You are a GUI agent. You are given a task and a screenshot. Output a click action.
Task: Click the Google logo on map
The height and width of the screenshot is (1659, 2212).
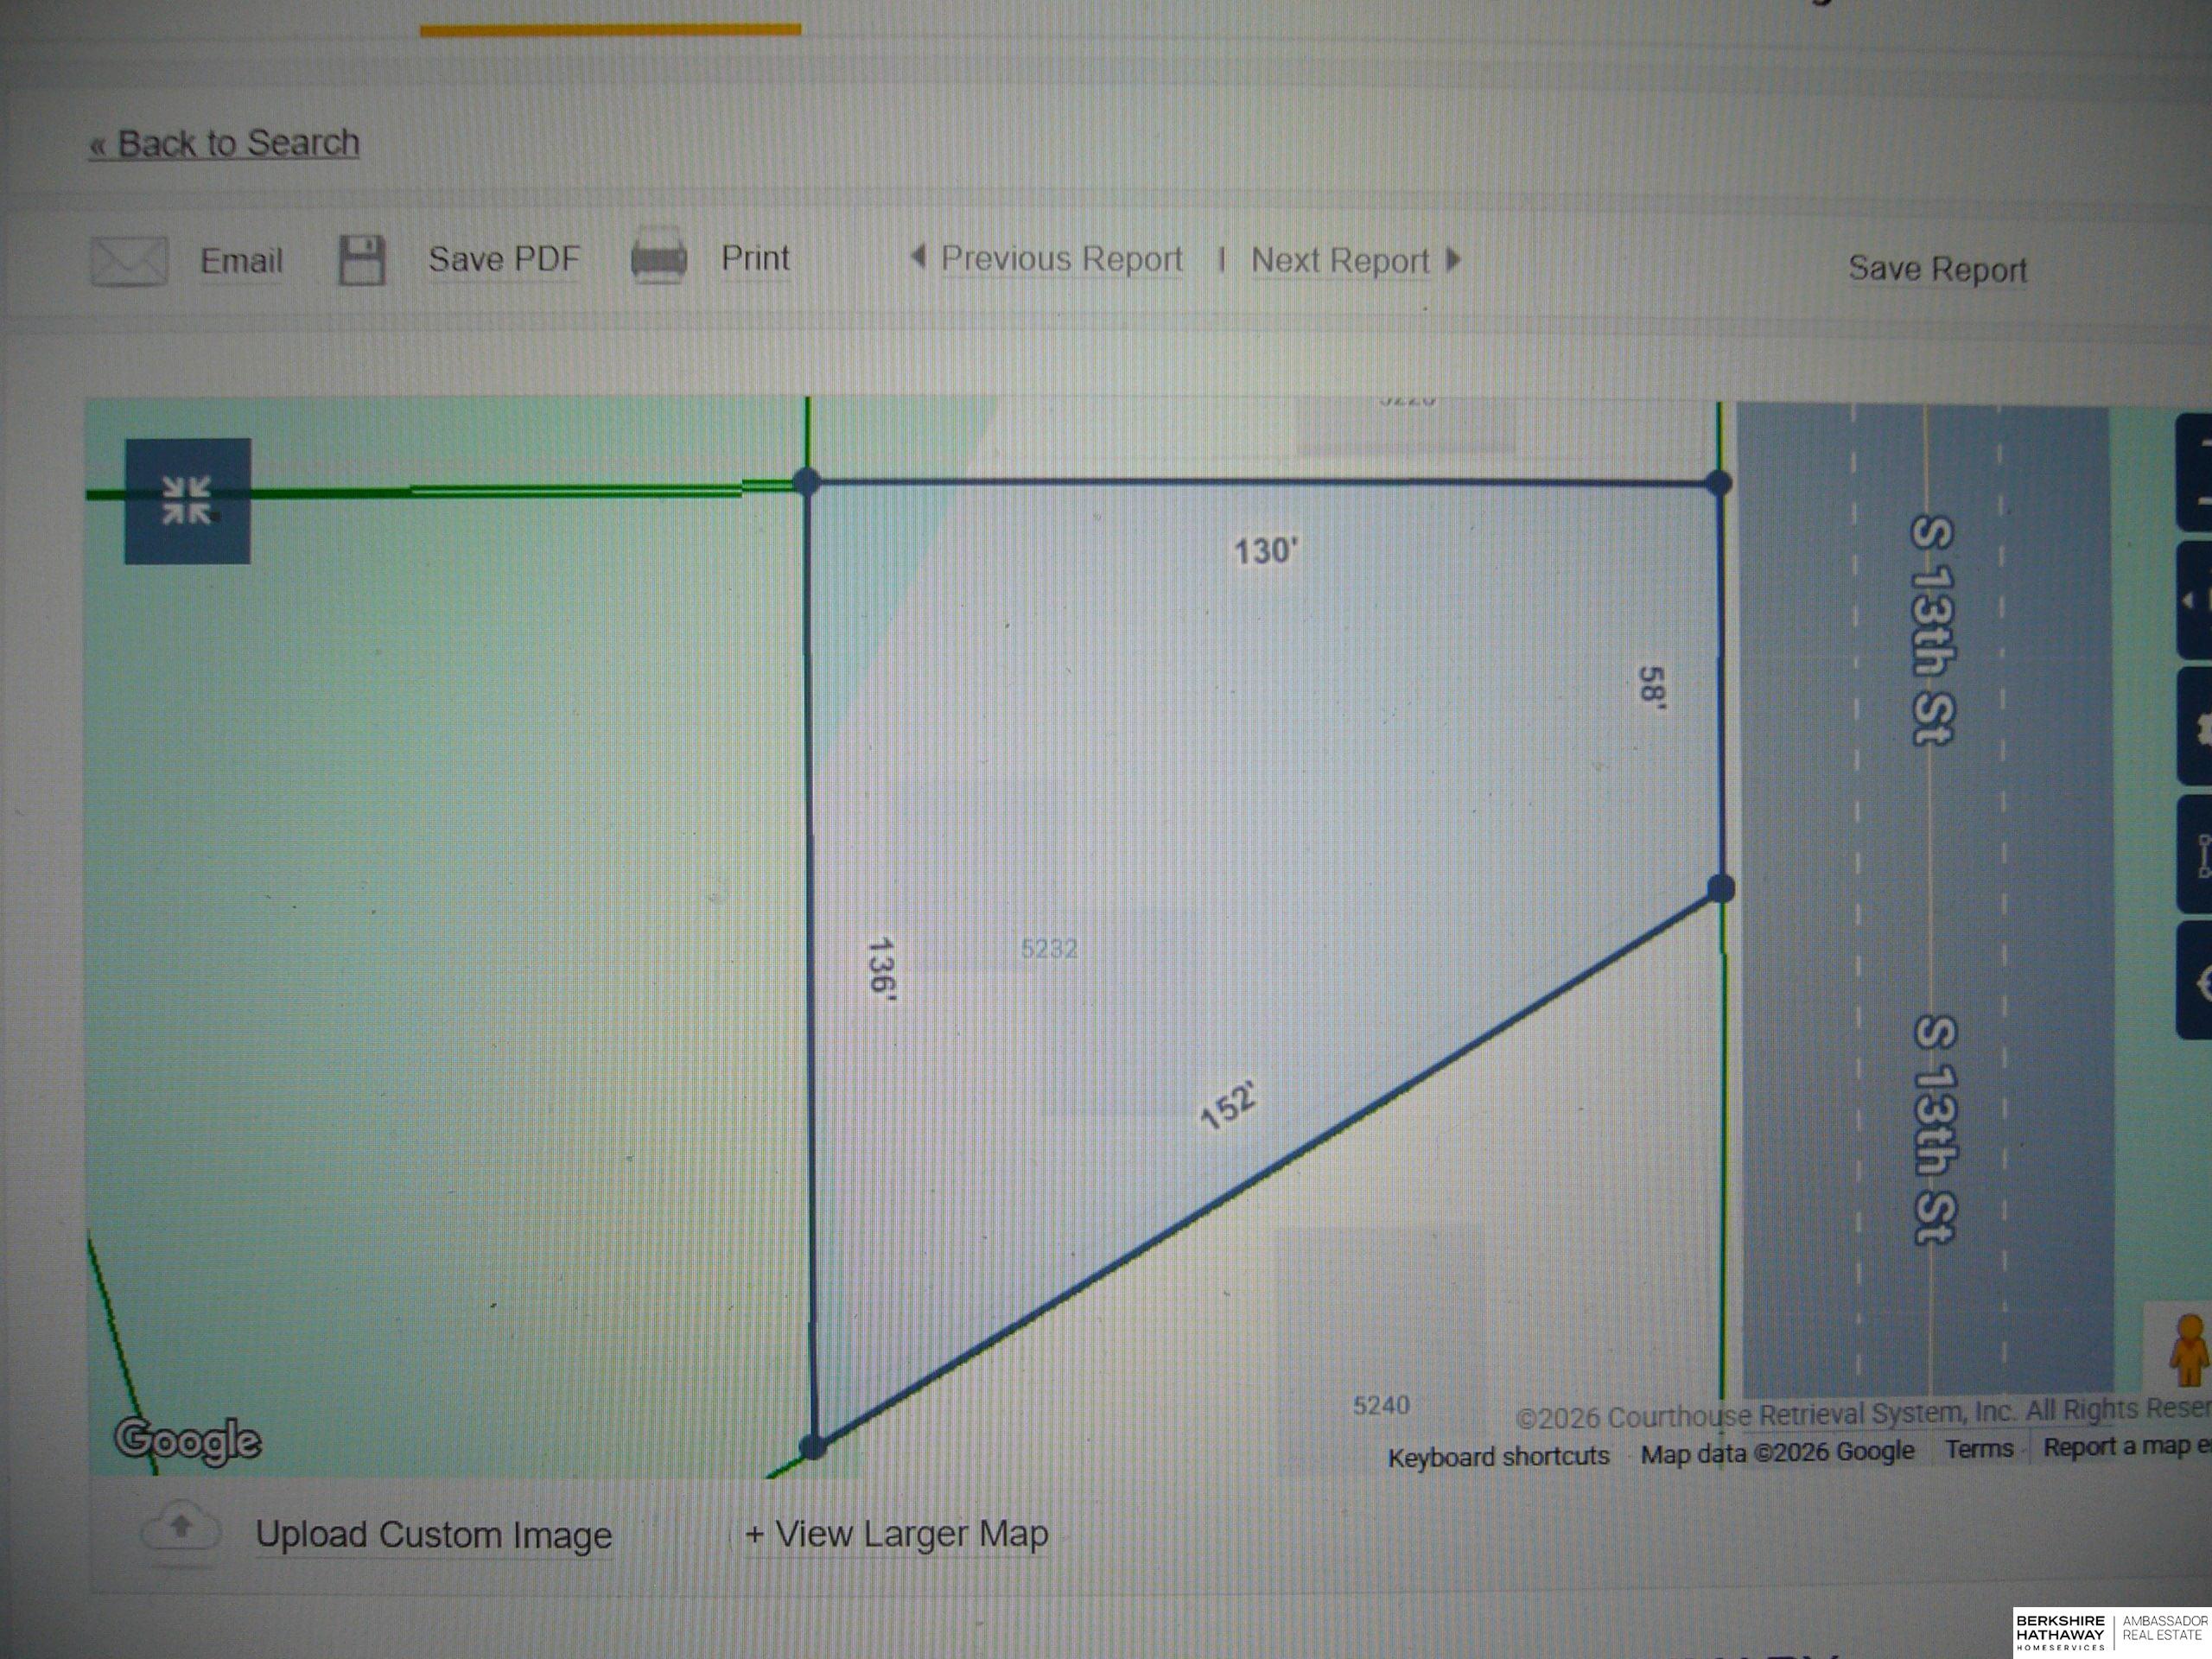[188, 1440]
